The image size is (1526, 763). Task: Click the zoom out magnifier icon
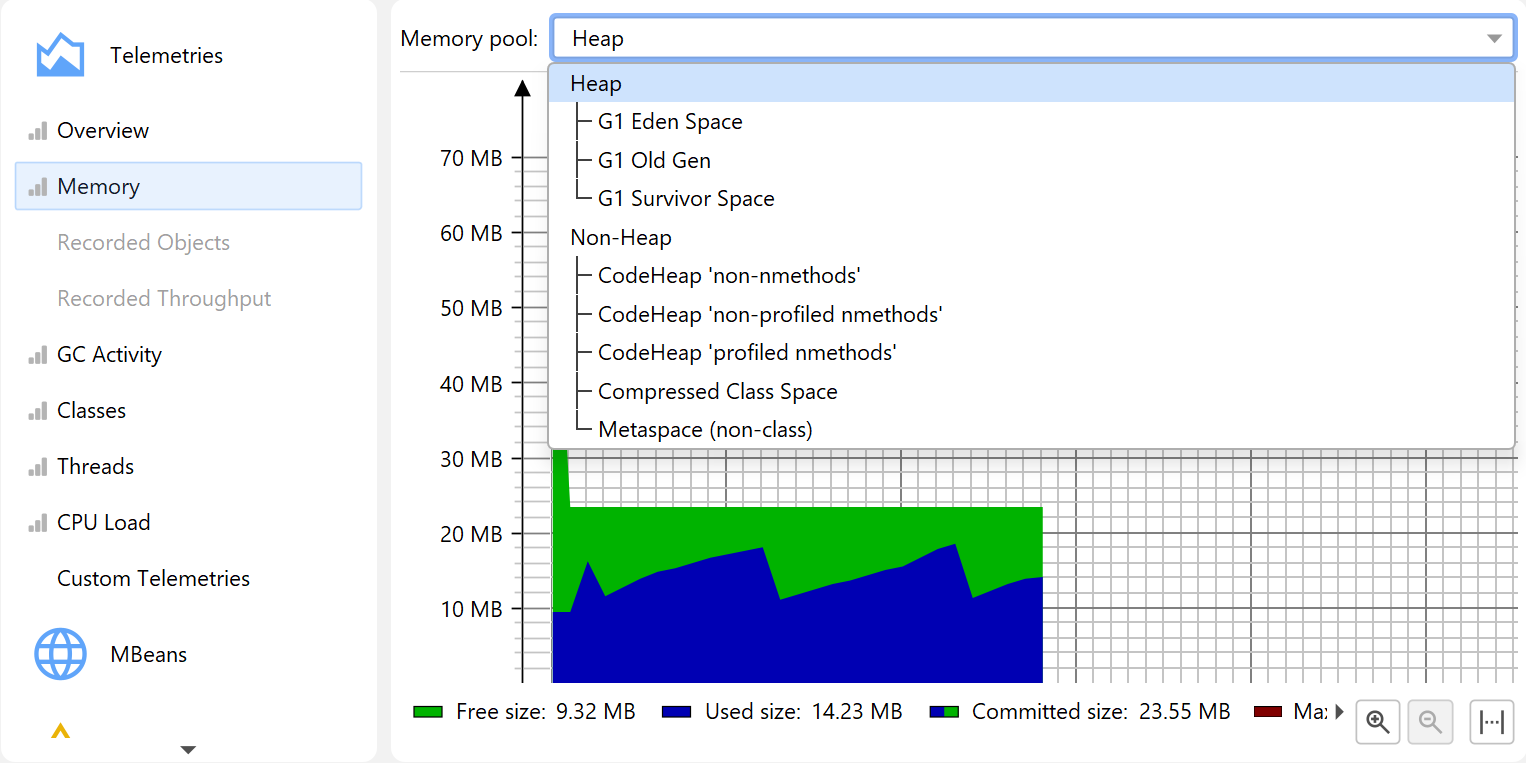tap(1430, 721)
